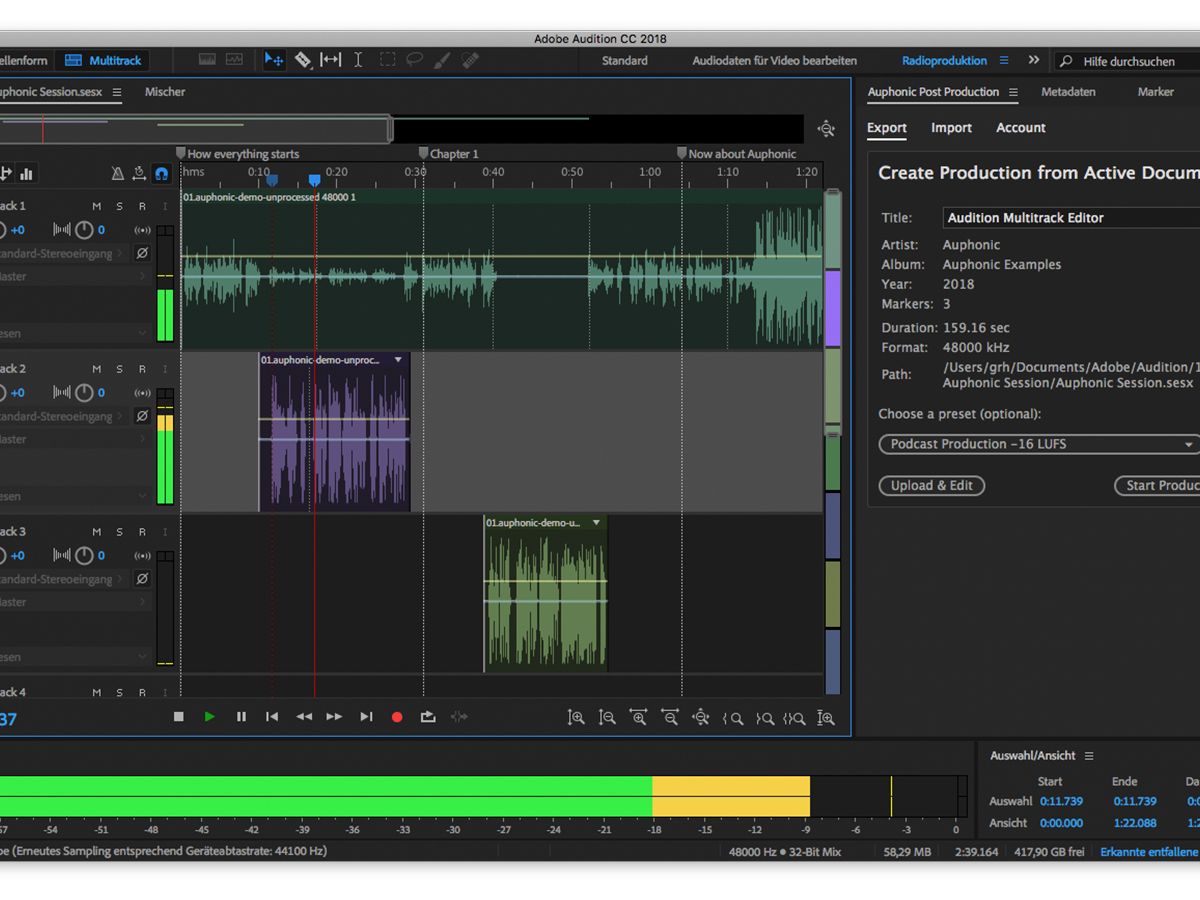The width and height of the screenshot is (1200, 900).
Task: Solo Track 2 with S button
Action: (x=120, y=369)
